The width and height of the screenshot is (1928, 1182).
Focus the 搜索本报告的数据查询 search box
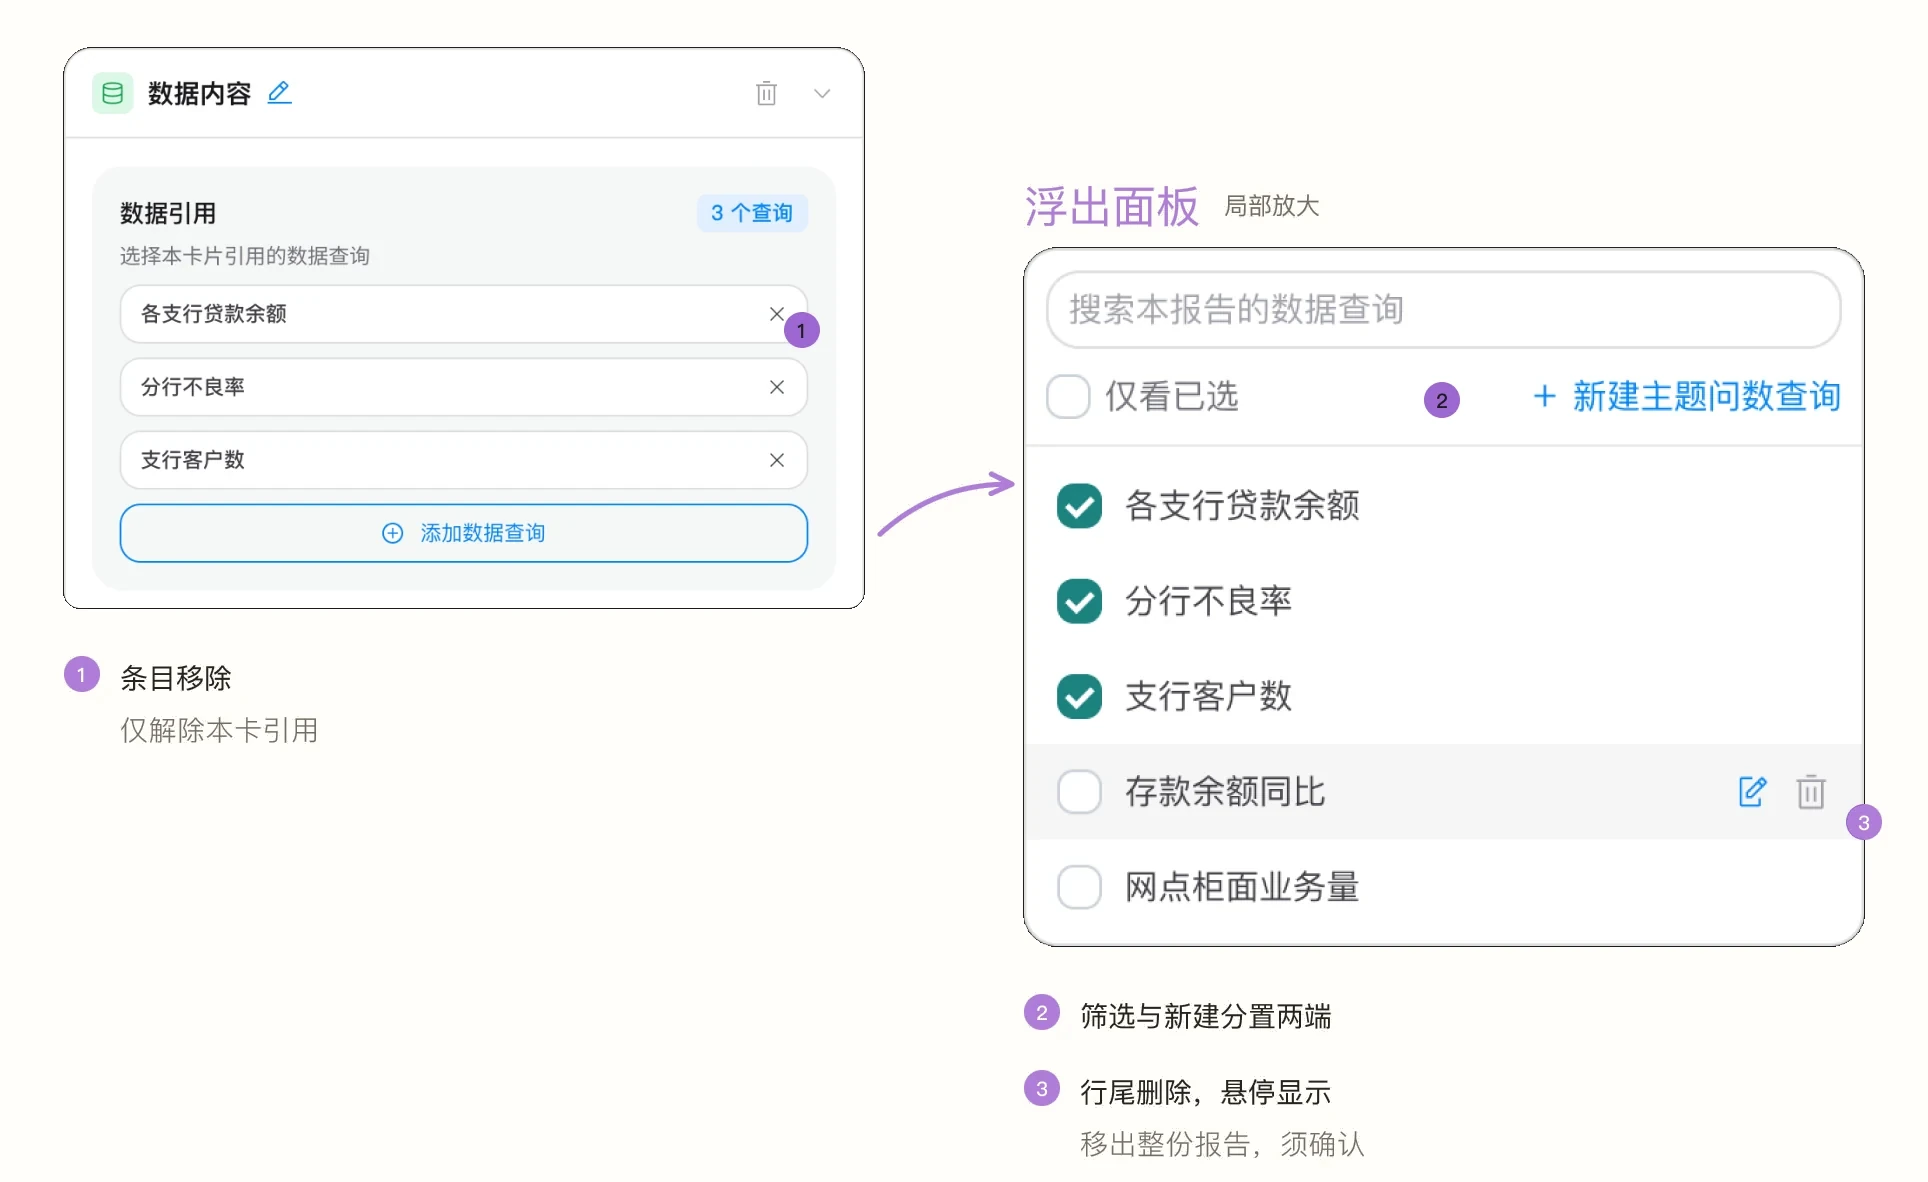tap(1443, 310)
